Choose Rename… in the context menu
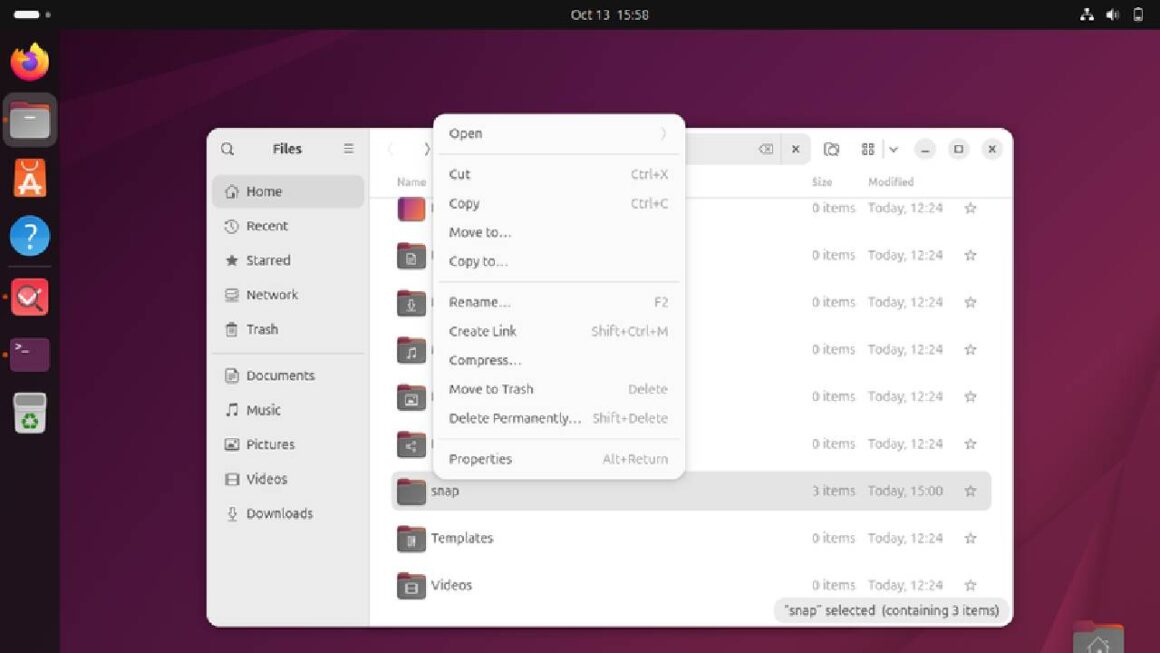1160x653 pixels. 559,302
